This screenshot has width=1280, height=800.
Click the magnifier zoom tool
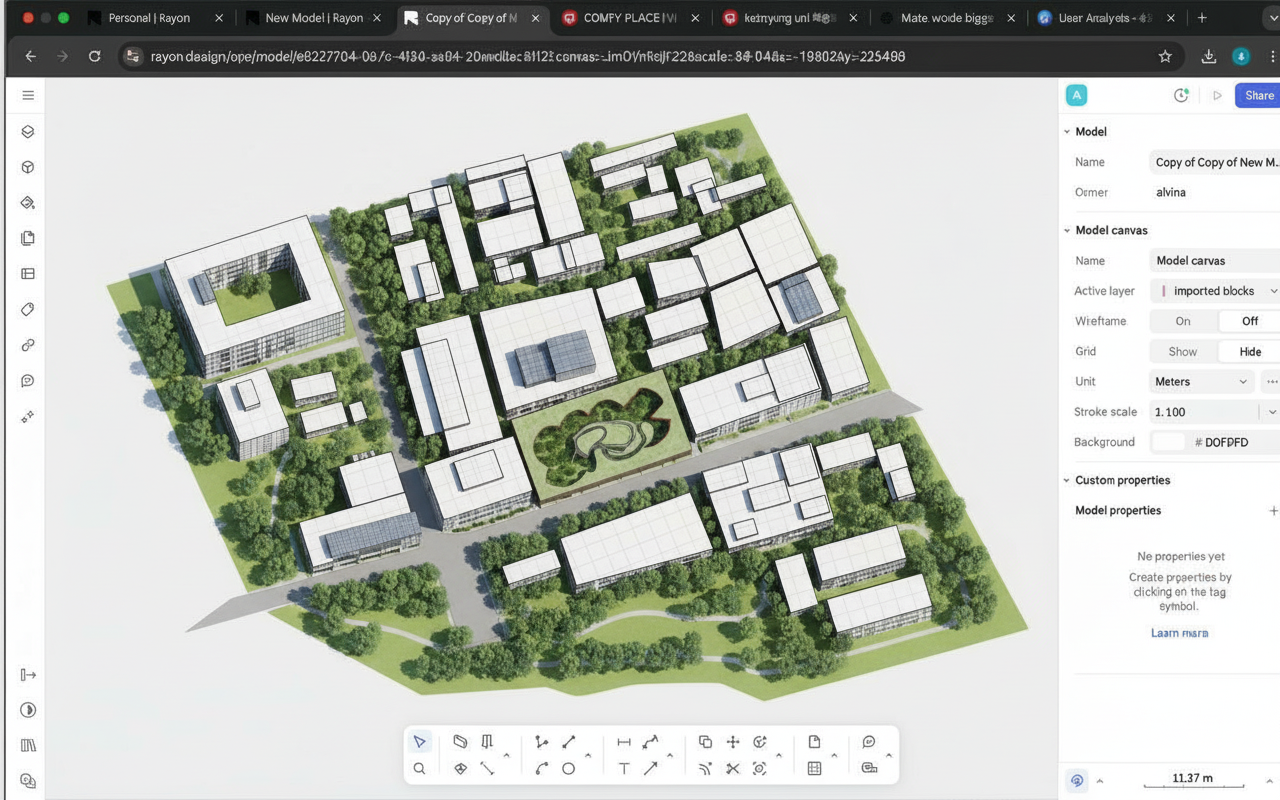pyautogui.click(x=420, y=768)
